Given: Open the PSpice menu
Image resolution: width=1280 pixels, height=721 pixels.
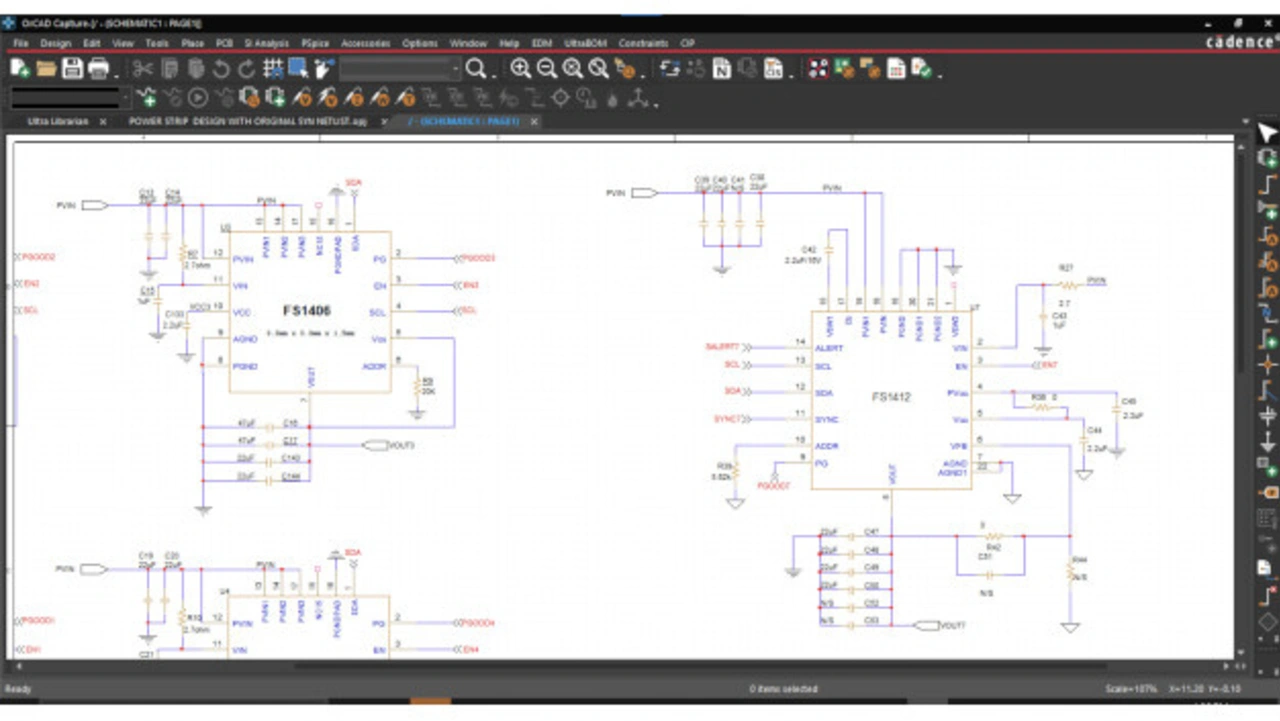Looking at the screenshot, I should 315,43.
